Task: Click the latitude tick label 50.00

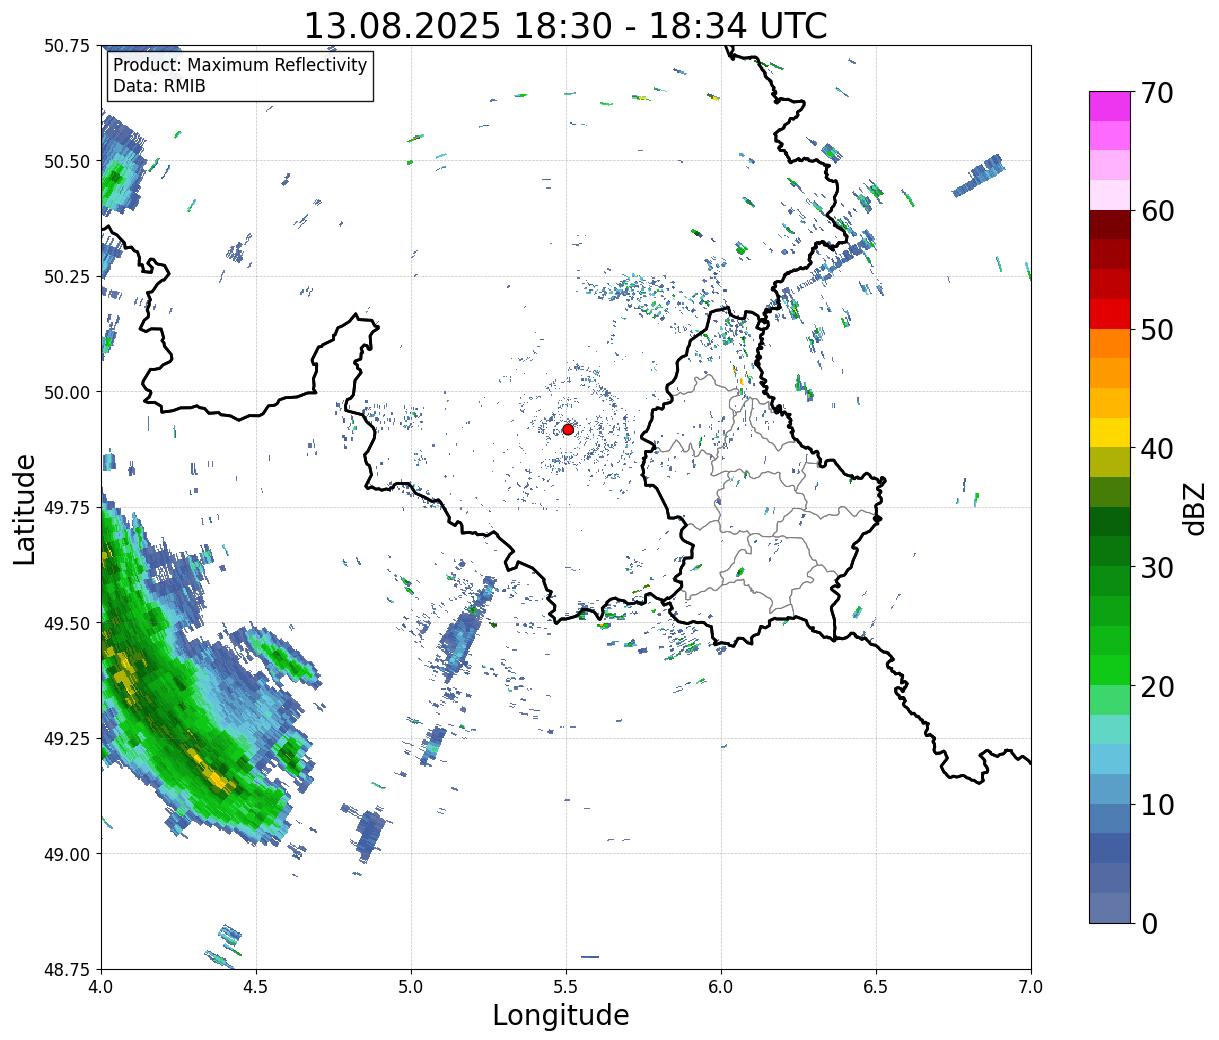Action: tap(67, 392)
